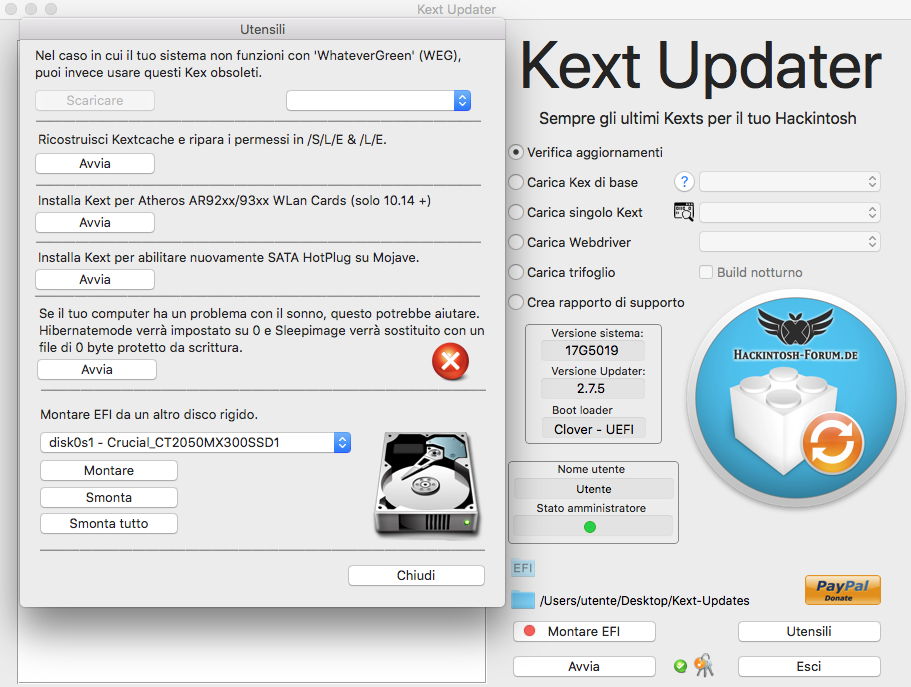Image resolution: width=911 pixels, height=687 pixels.
Task: Click the /Users/utente/Desktop/Kext-Updates path text
Action: [x=644, y=600]
